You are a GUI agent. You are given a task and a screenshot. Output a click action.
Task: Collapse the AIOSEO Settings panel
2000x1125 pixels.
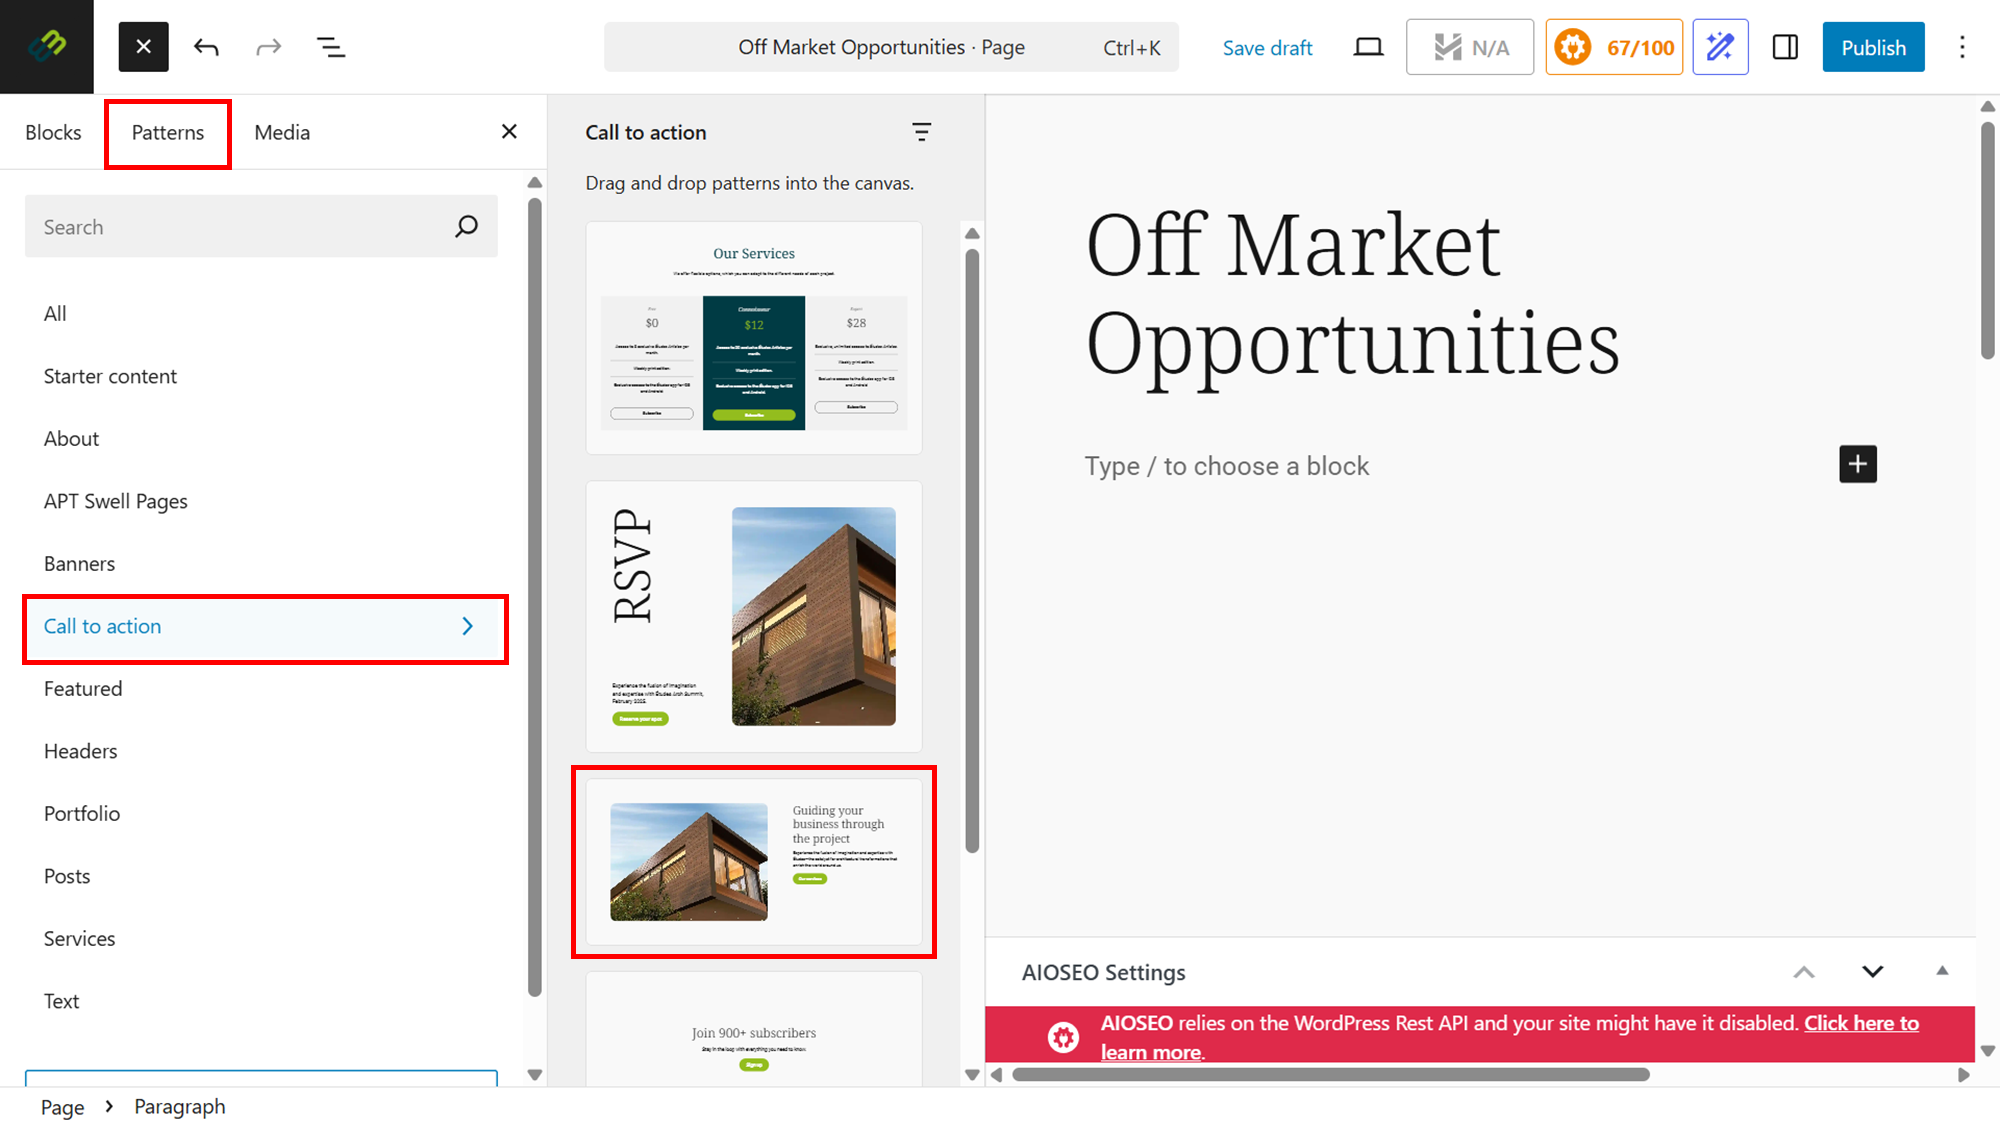(1942, 971)
